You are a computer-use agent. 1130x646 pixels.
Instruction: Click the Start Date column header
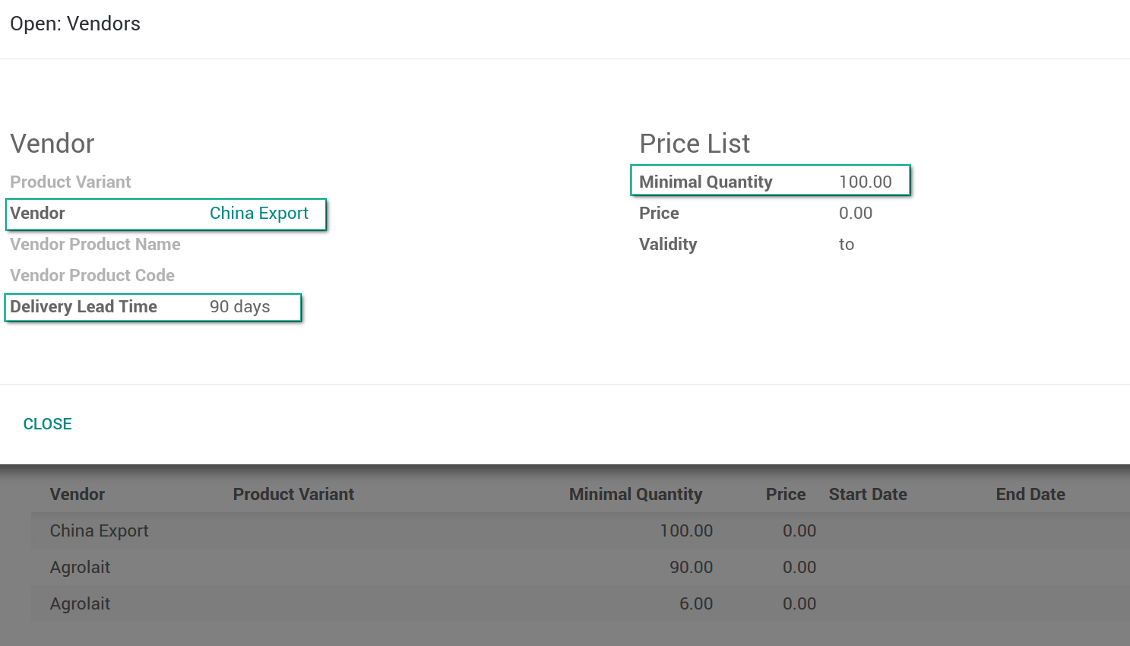coord(867,494)
